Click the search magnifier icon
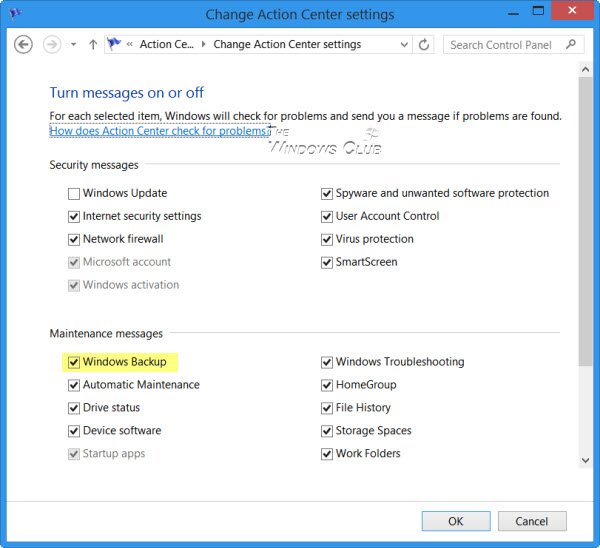 tap(572, 45)
